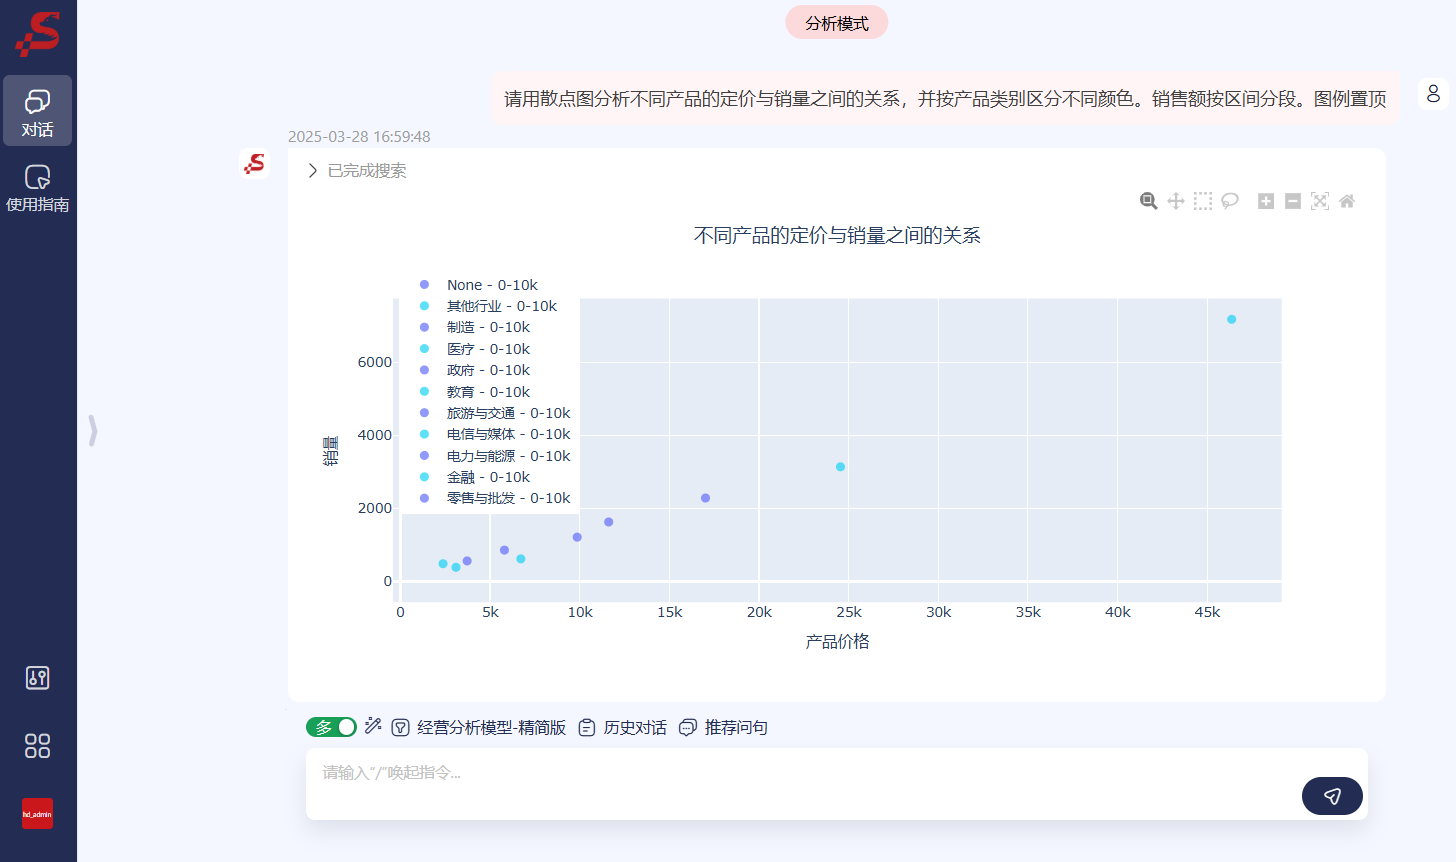Hide the 金融 - 0-10k legend series
The width and height of the screenshot is (1456, 862).
tap(488, 476)
